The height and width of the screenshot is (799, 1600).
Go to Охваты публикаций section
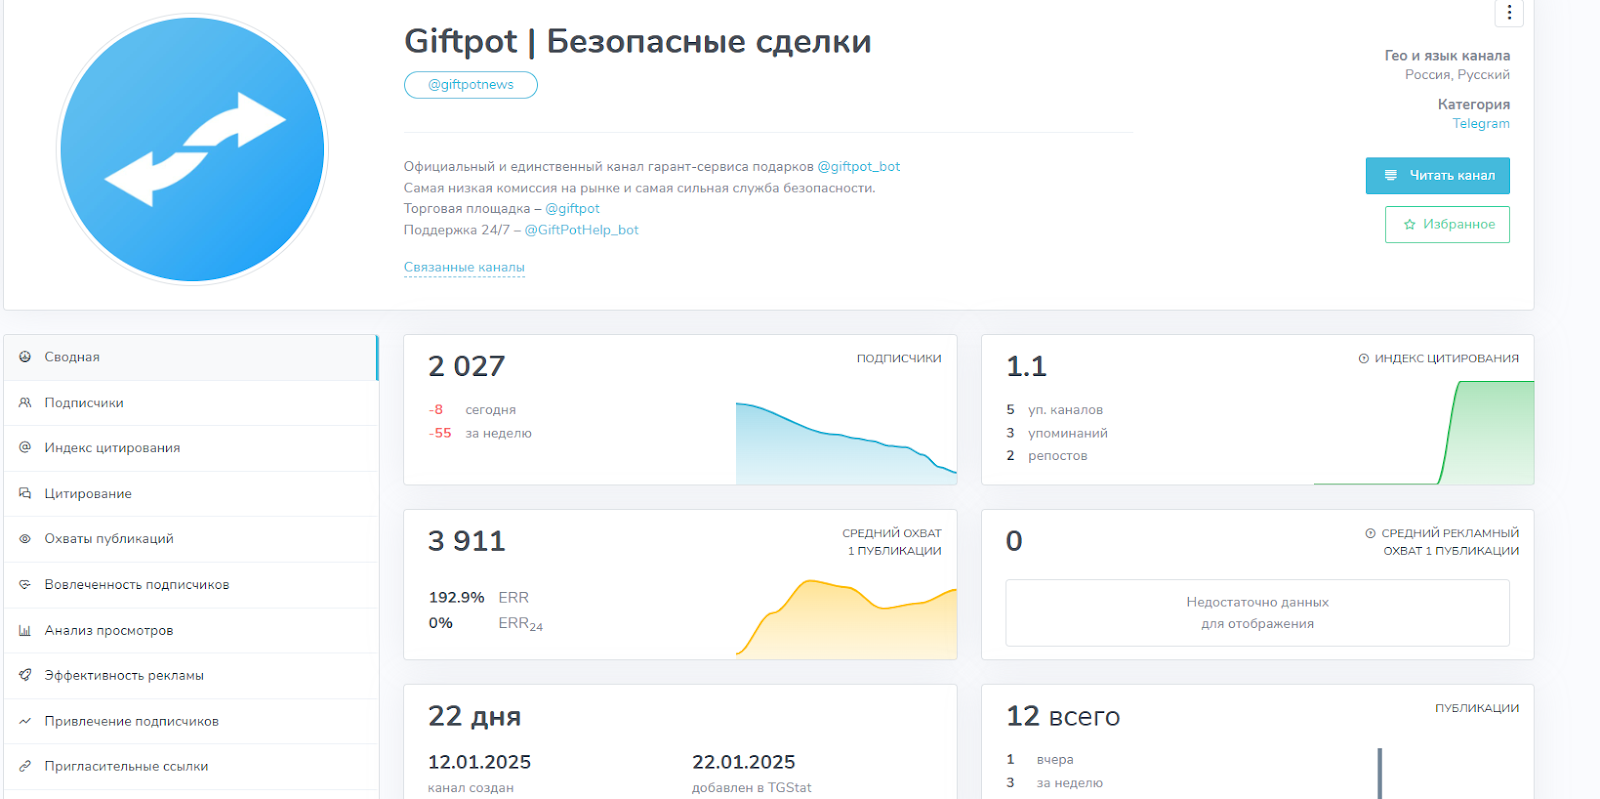pyautogui.click(x=190, y=539)
